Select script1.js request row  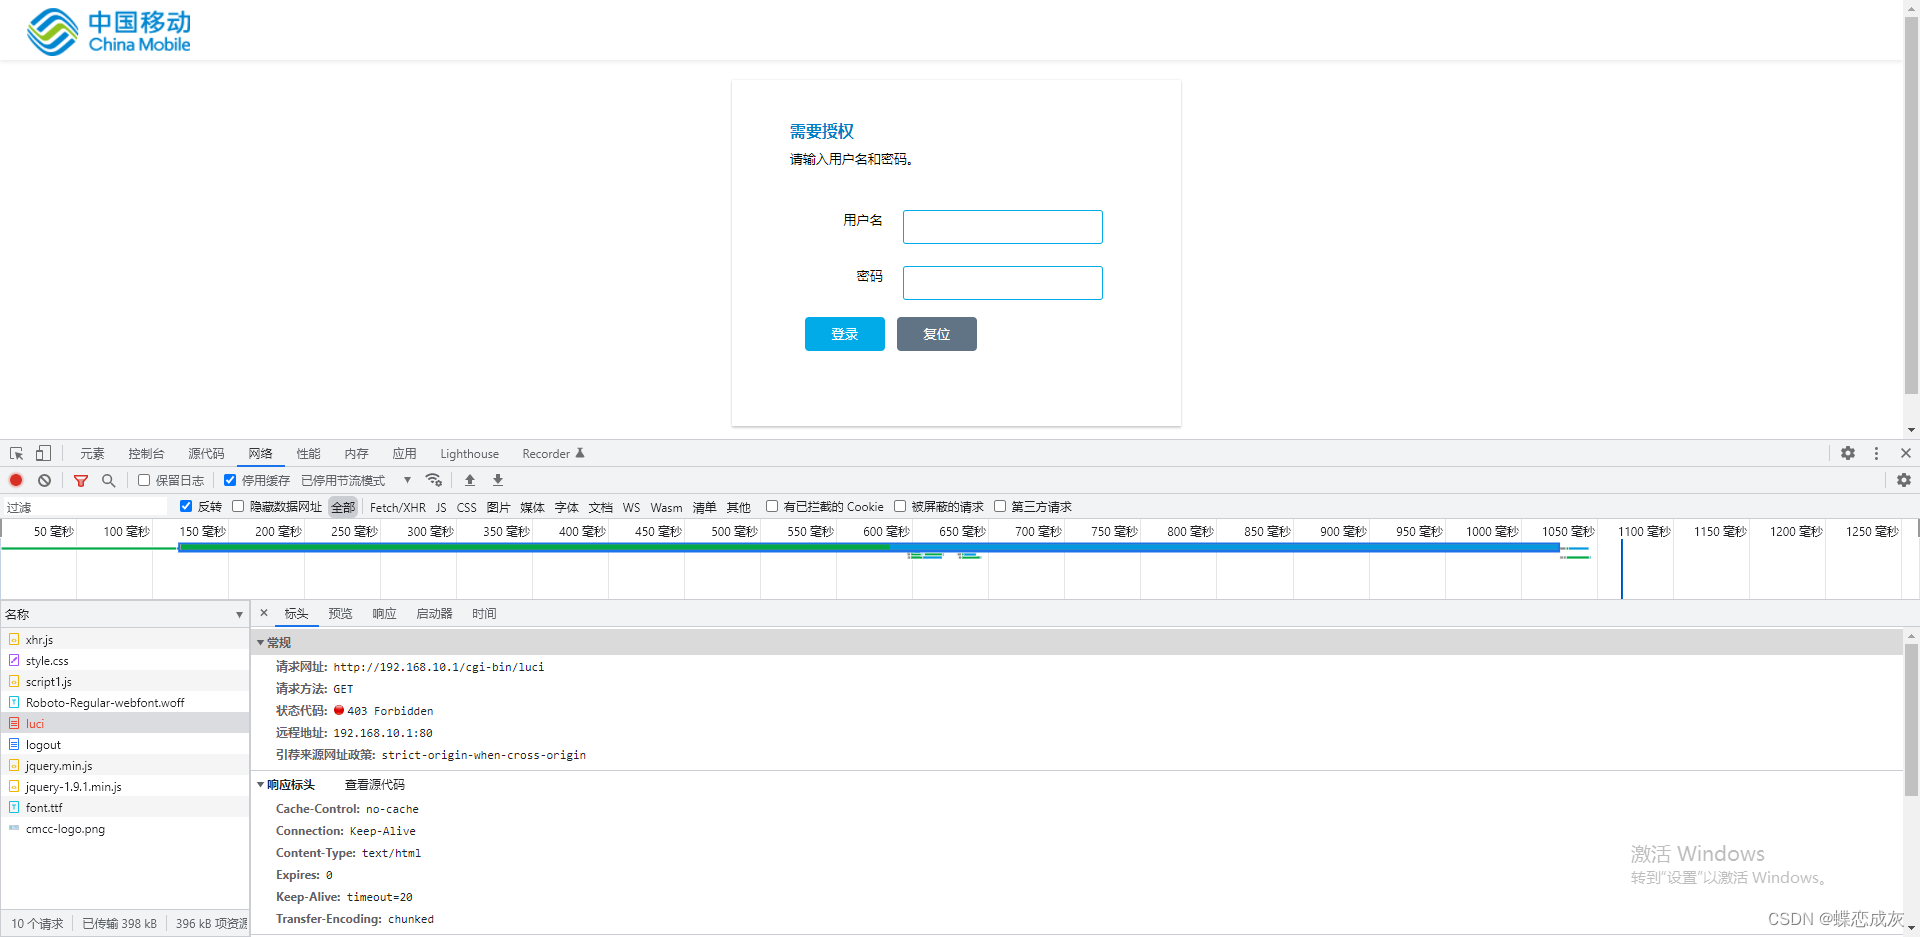click(x=125, y=681)
